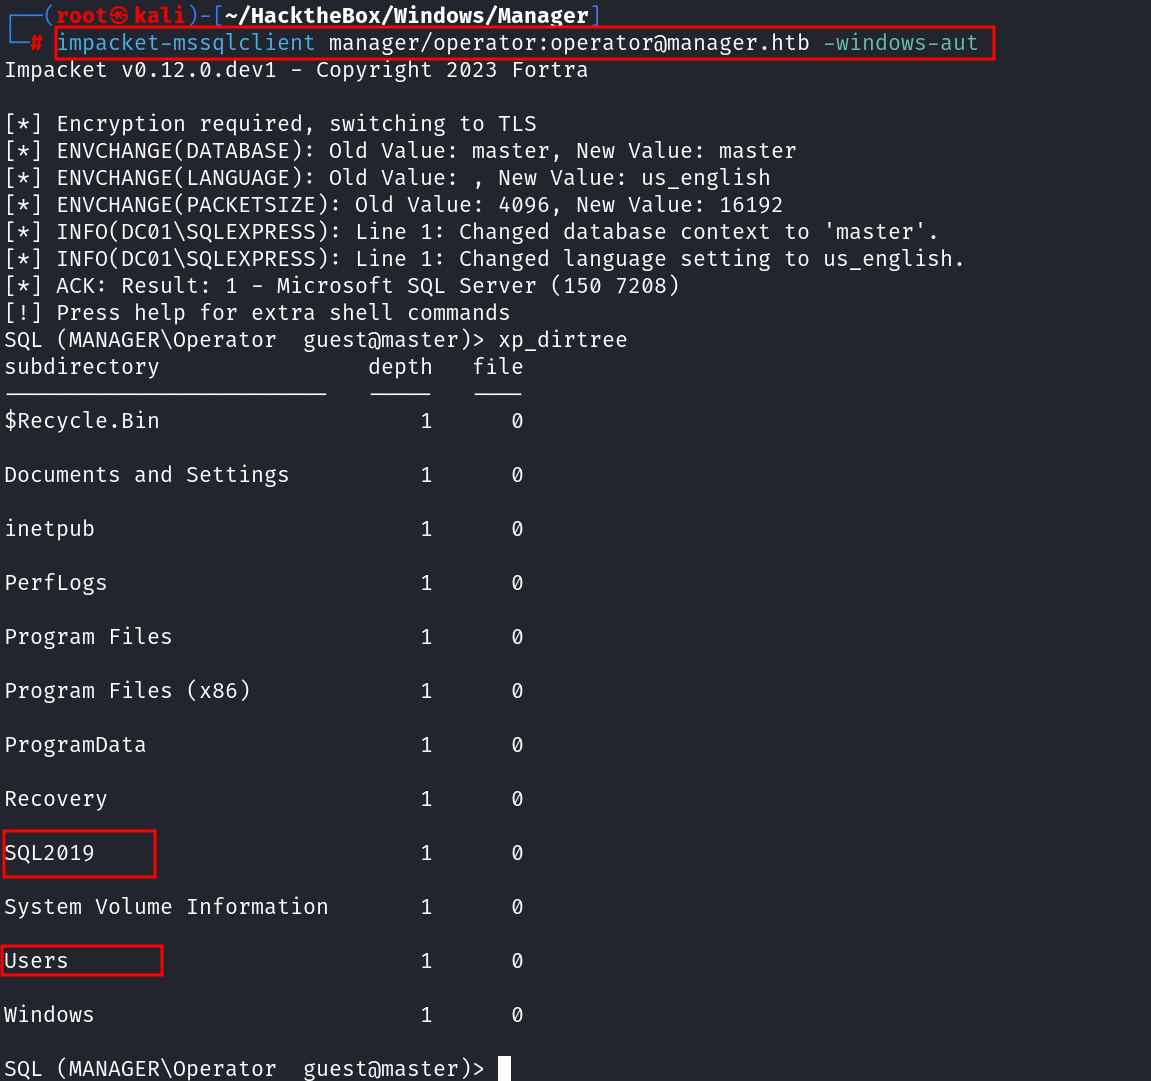Image resolution: width=1151 pixels, height=1081 pixels.
Task: Select the SQL2019 directory entry
Action: tap(50, 853)
